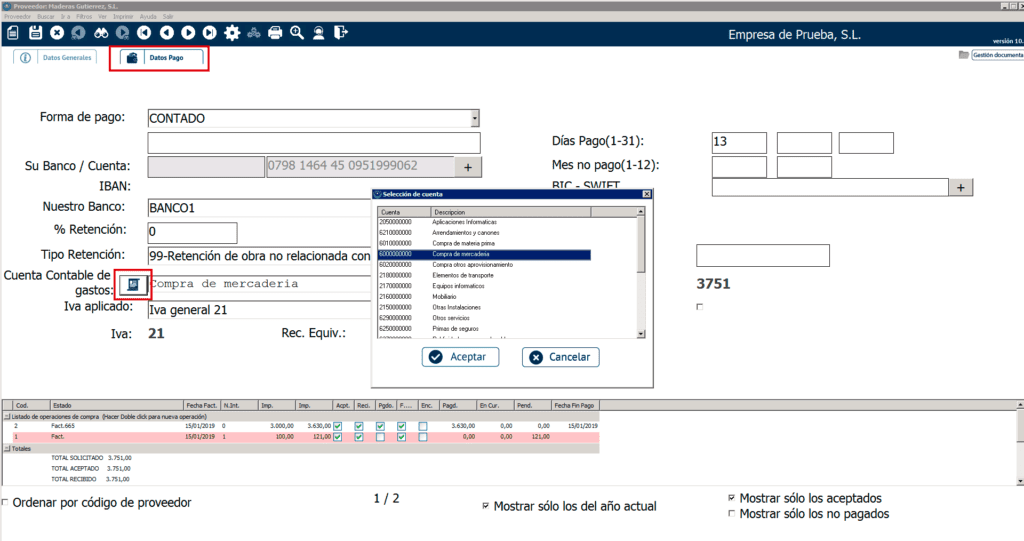Collapse the Totales section in the grid

click(x=6, y=448)
